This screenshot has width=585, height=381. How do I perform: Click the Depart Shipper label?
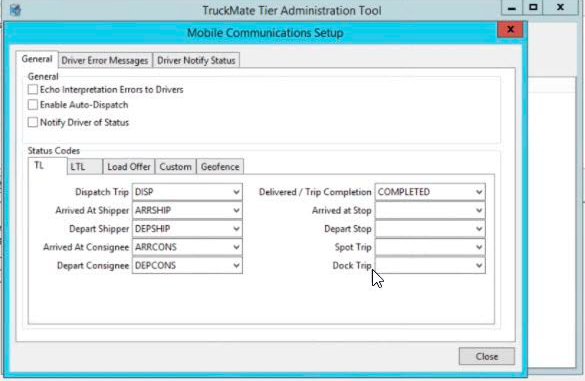pos(99,229)
